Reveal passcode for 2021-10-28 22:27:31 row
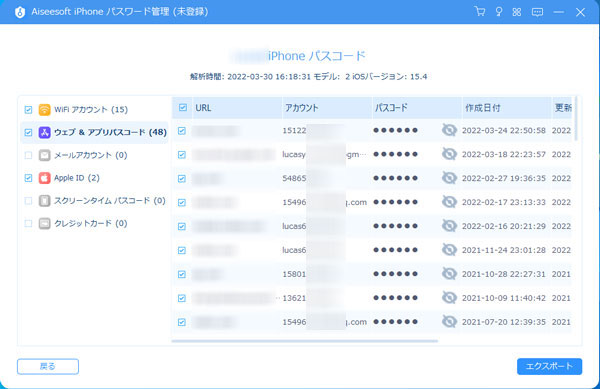 tap(449, 273)
